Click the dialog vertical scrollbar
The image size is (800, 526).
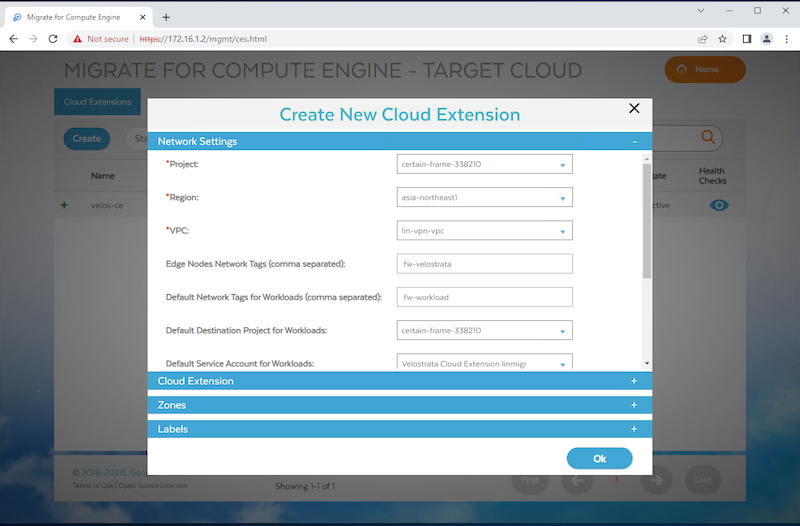pos(647,220)
